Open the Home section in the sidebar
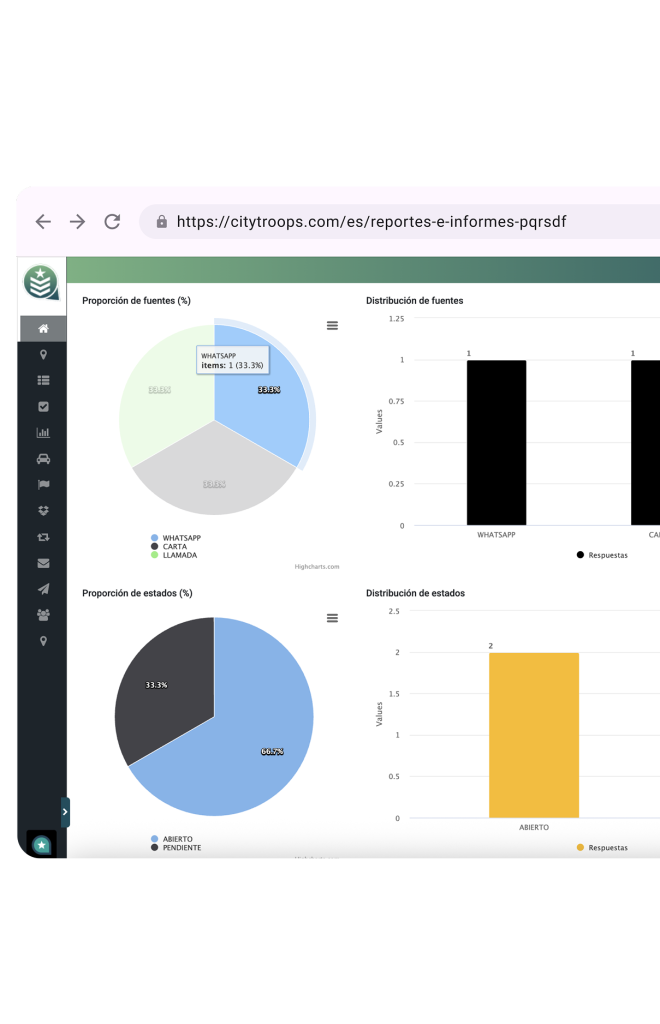Viewport: 660px width, 1024px height. pos(43,328)
